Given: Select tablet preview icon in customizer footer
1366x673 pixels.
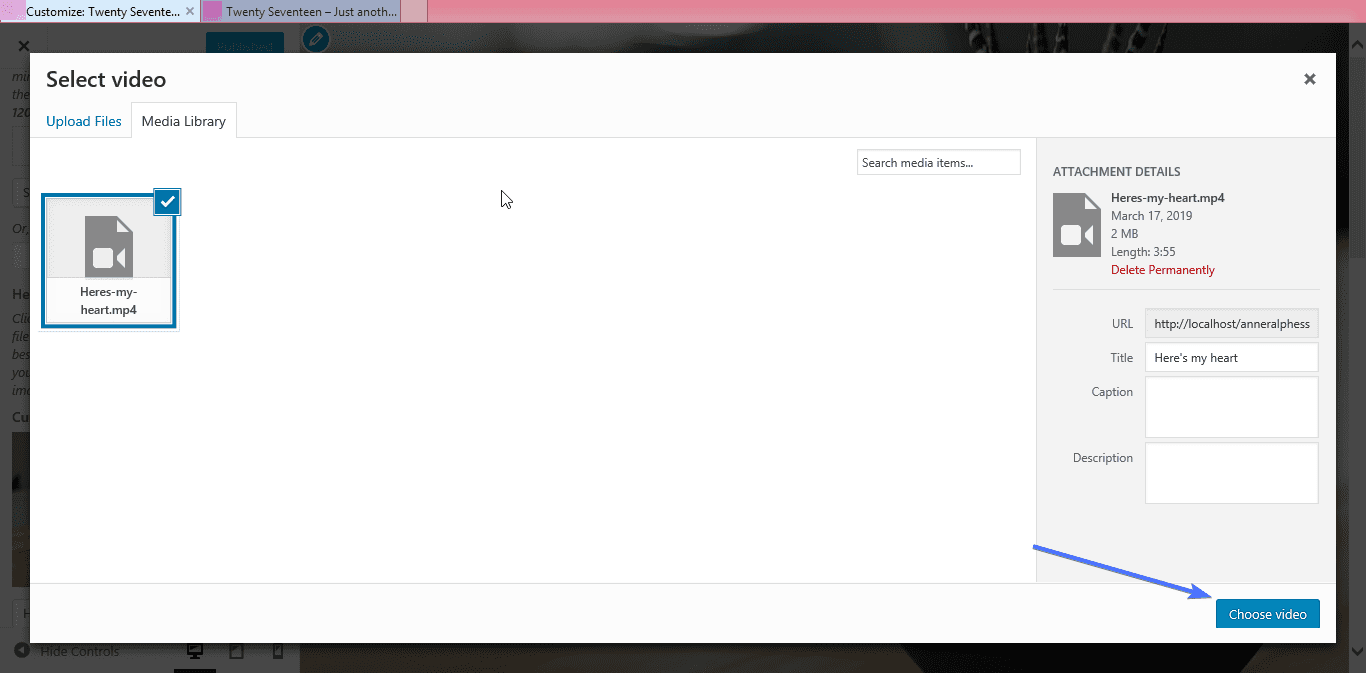Looking at the screenshot, I should (236, 651).
